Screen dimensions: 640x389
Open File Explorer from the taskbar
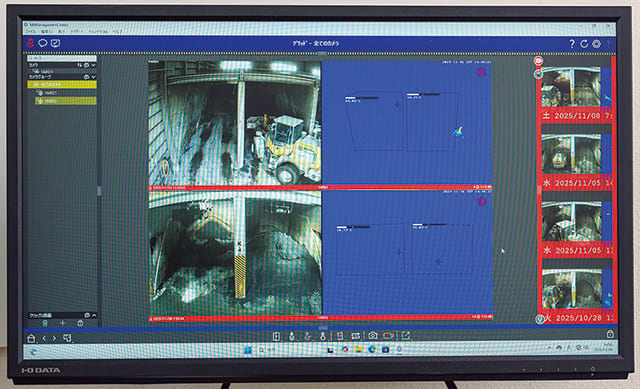click(x=358, y=349)
